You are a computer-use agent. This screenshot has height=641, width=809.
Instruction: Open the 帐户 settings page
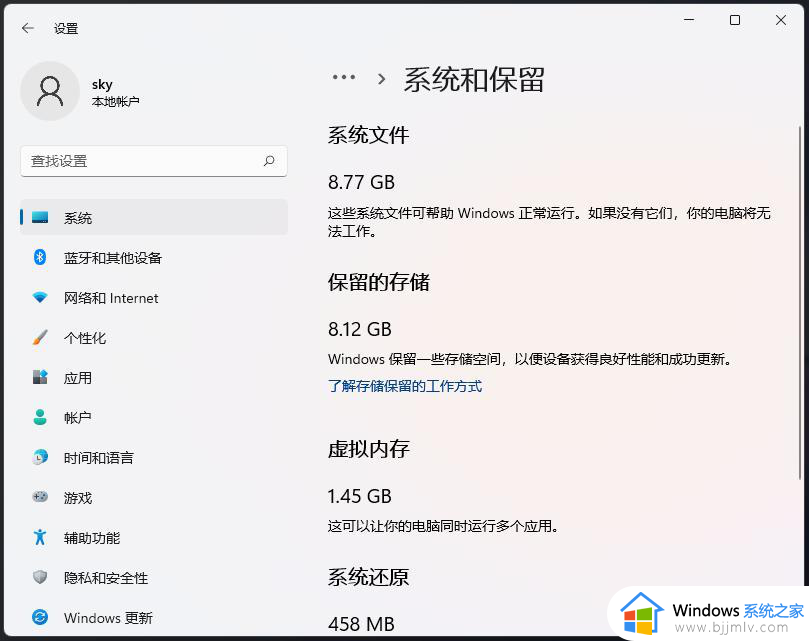tap(154, 417)
